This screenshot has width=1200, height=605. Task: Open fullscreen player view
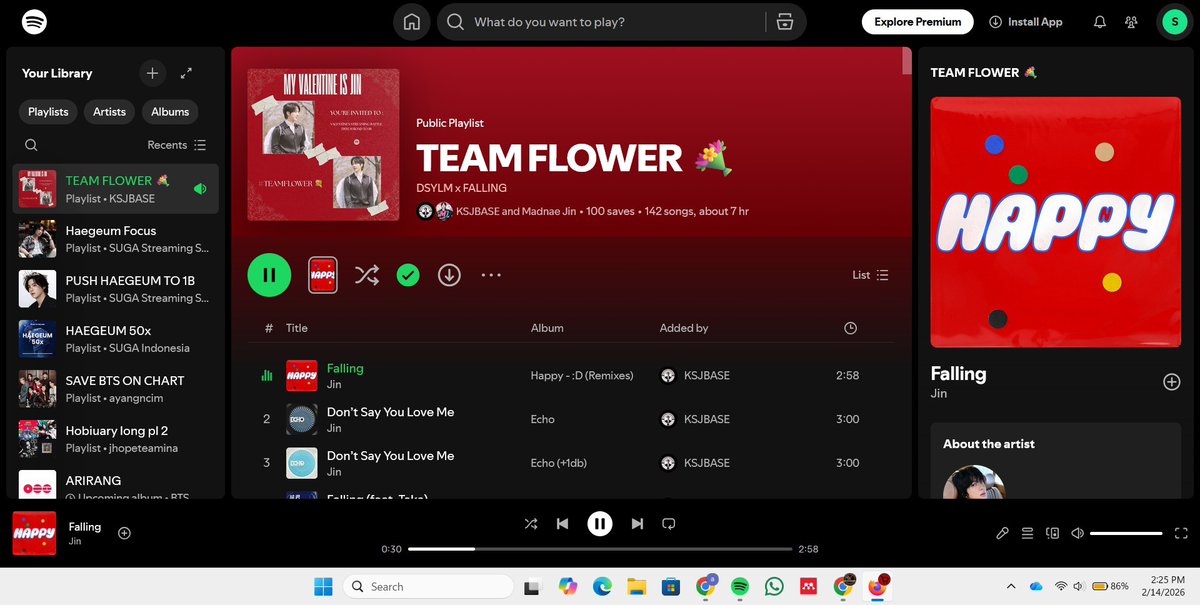[1183, 533]
